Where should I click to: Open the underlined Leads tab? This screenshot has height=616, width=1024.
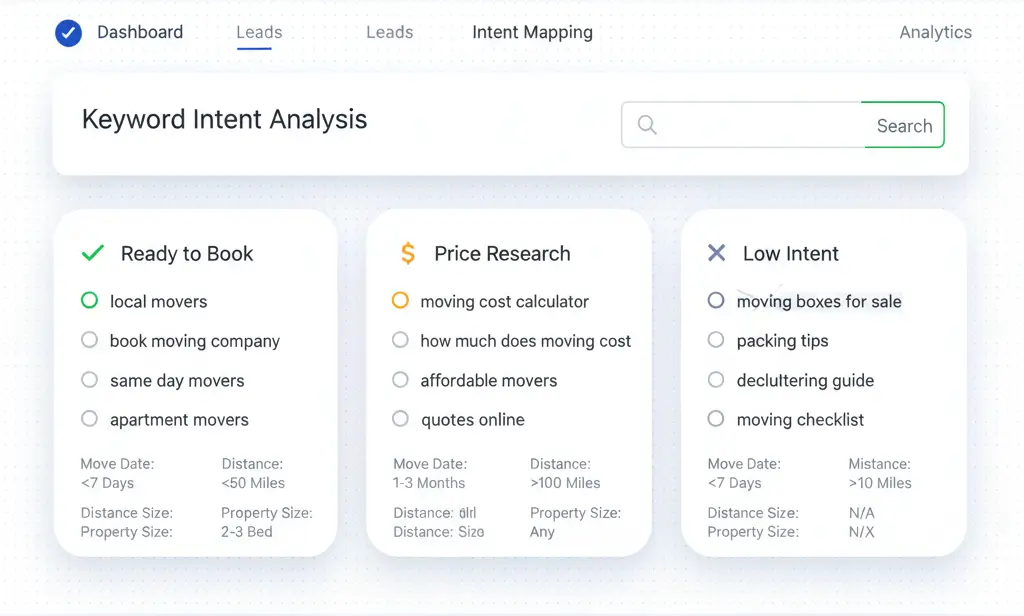click(x=259, y=33)
